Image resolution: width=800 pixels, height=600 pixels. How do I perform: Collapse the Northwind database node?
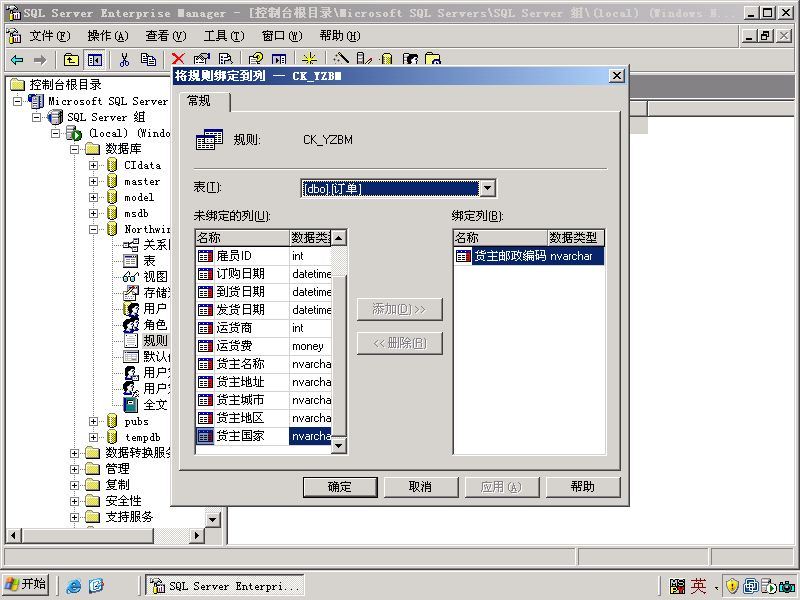coord(93,229)
